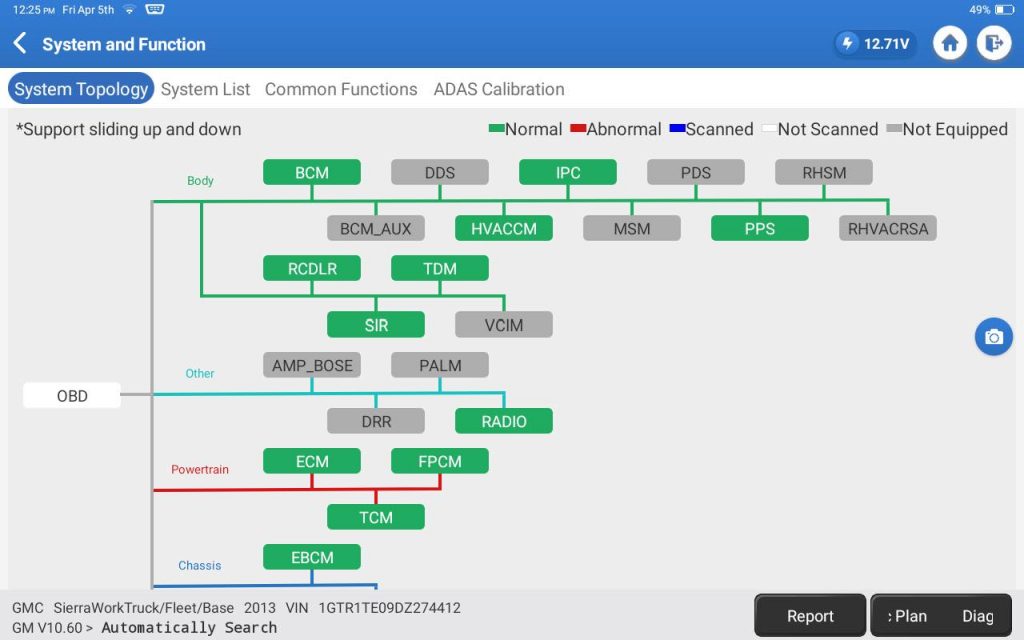Image resolution: width=1024 pixels, height=640 pixels.
Task: Select the ECM powertrain module
Action: click(312, 461)
